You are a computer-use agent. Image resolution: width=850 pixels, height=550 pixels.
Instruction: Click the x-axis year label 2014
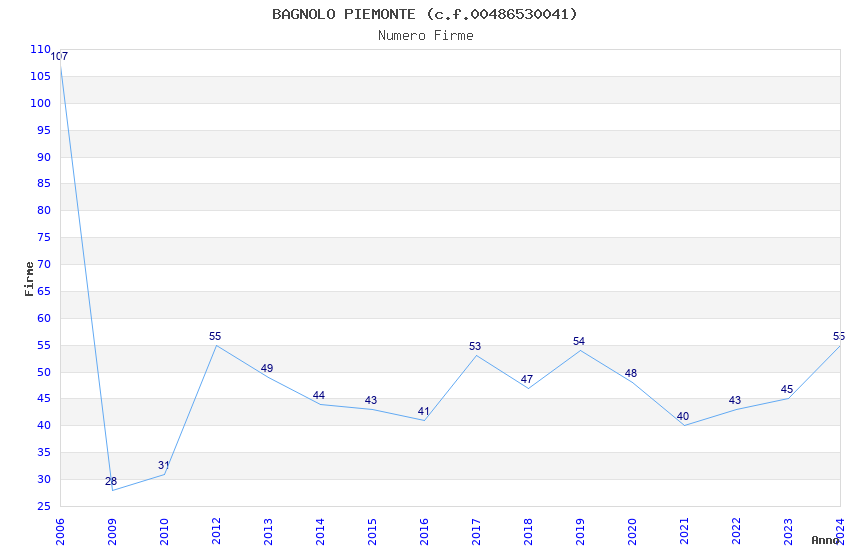point(320,532)
